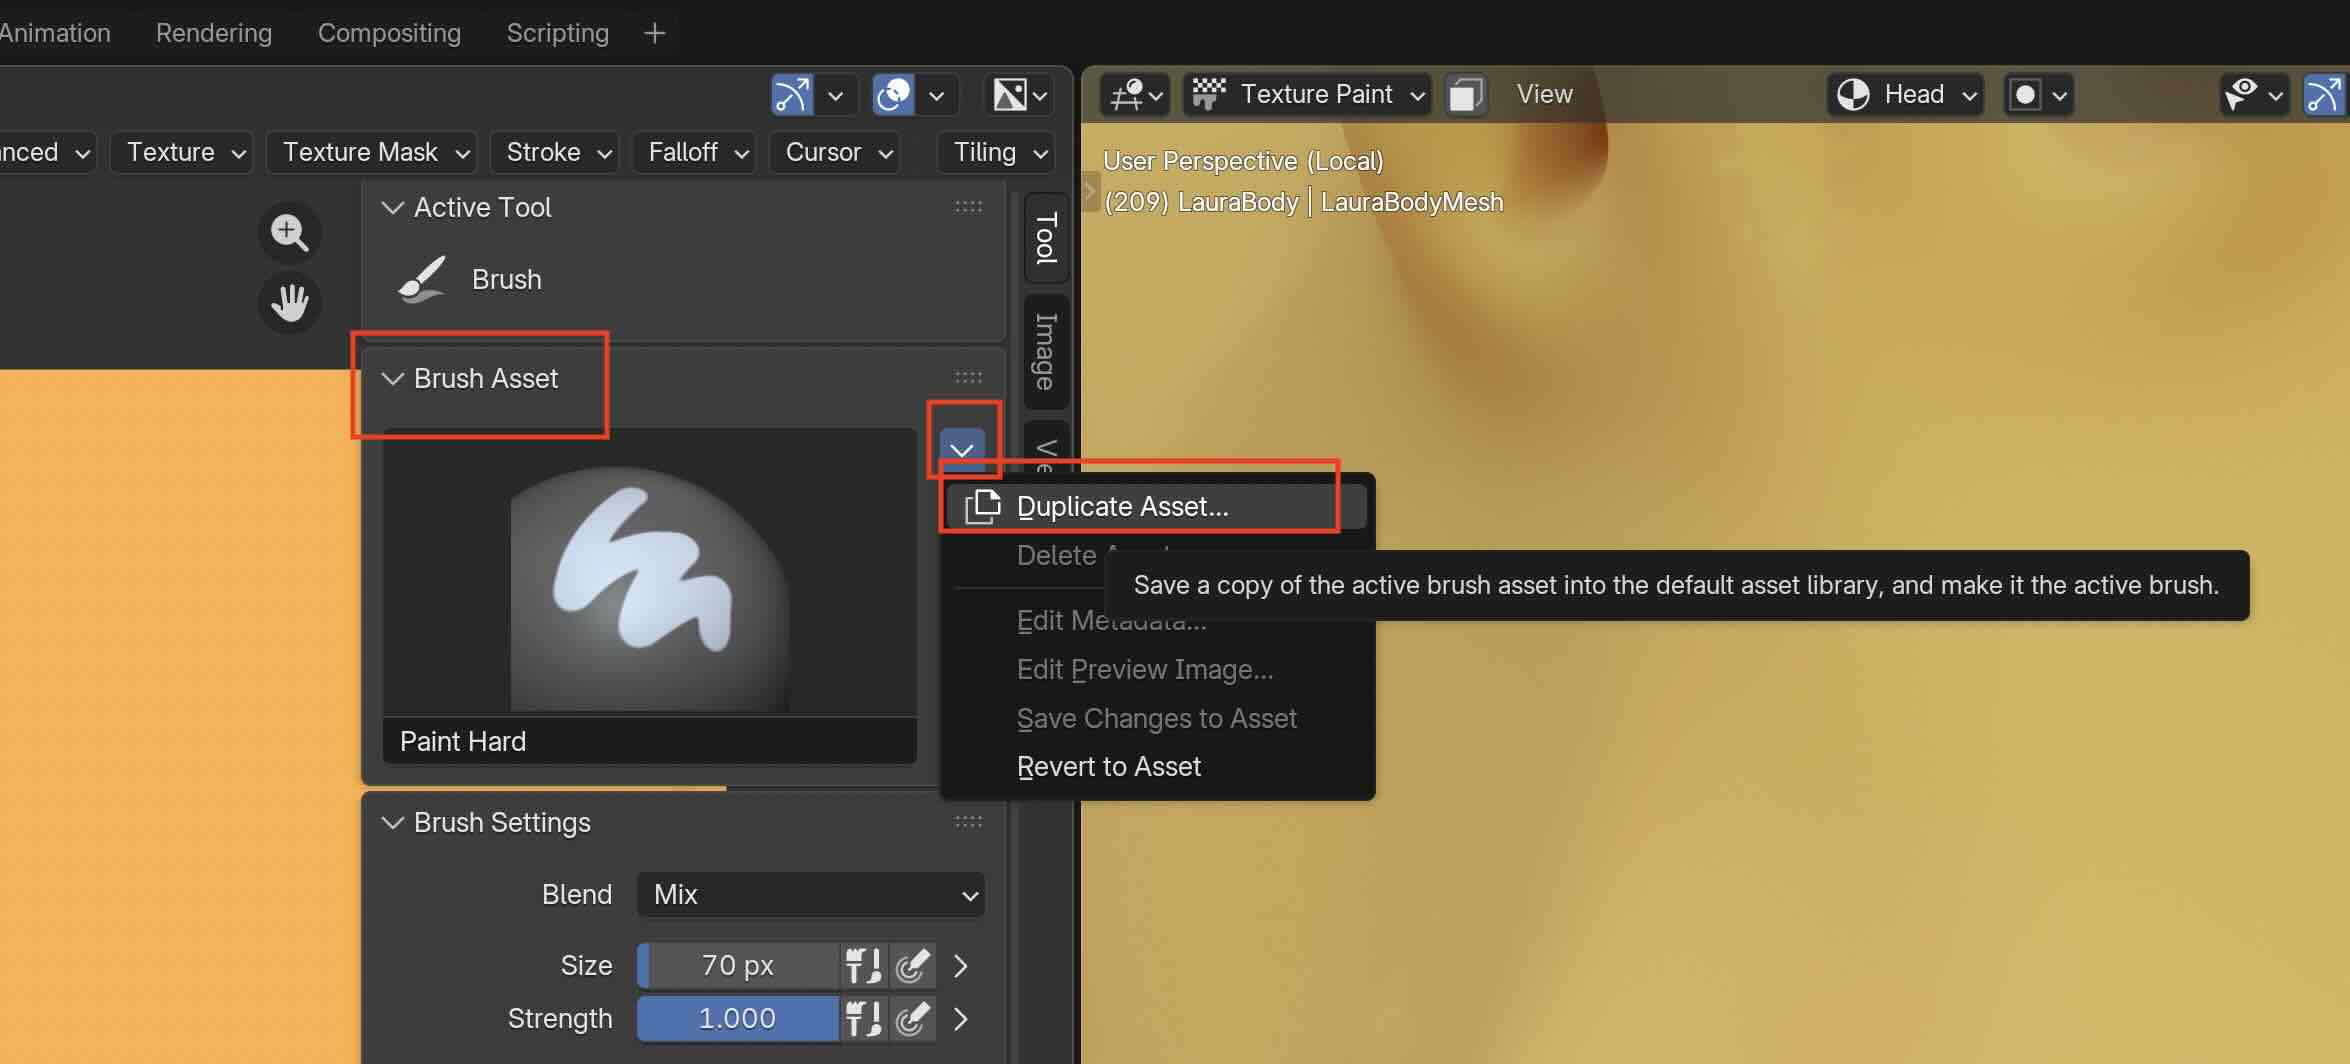Toggle Strength pen pressure icon
2350x1064 pixels.
(x=913, y=1019)
